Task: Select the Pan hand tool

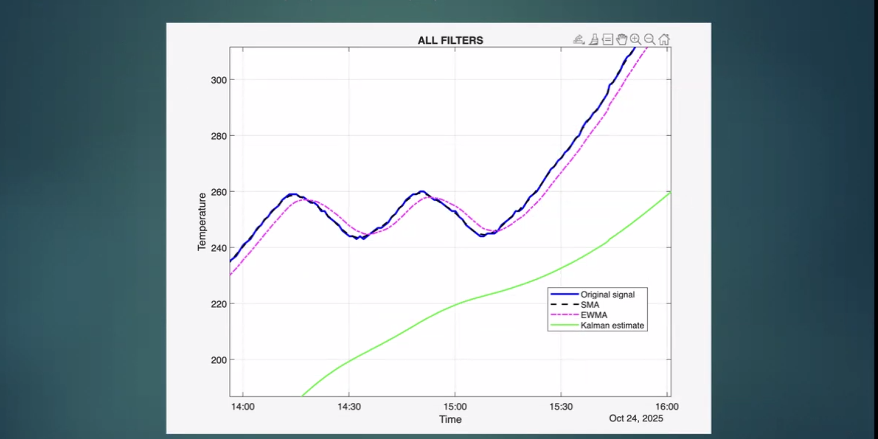Action: point(621,40)
